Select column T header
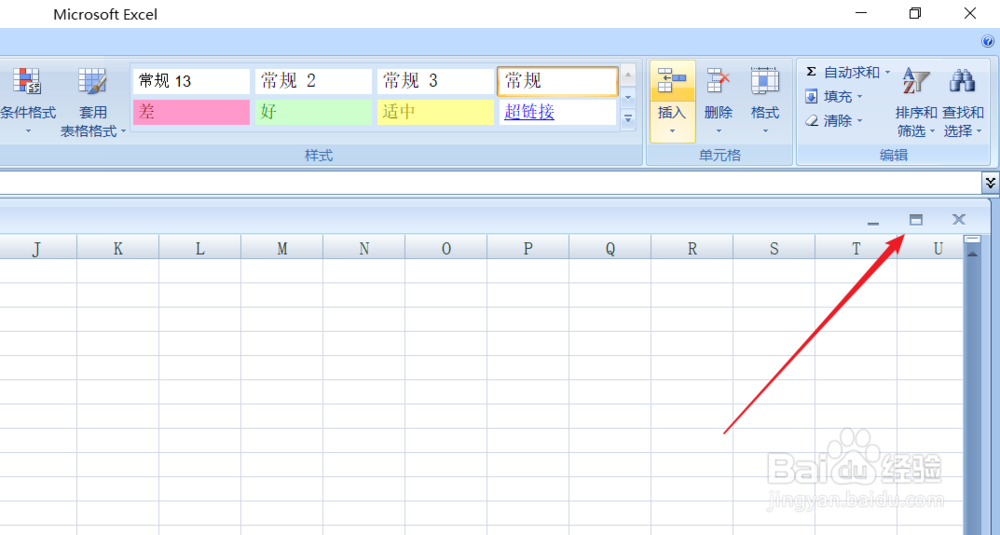1000x535 pixels. (x=856, y=247)
